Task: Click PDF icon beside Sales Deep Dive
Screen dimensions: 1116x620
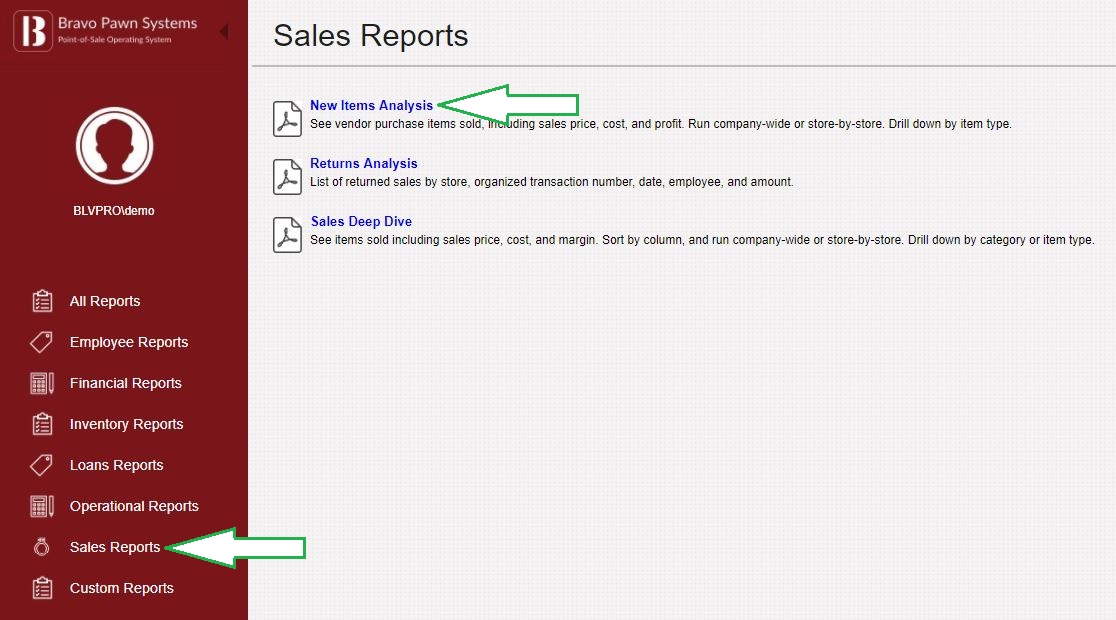Action: [x=288, y=235]
